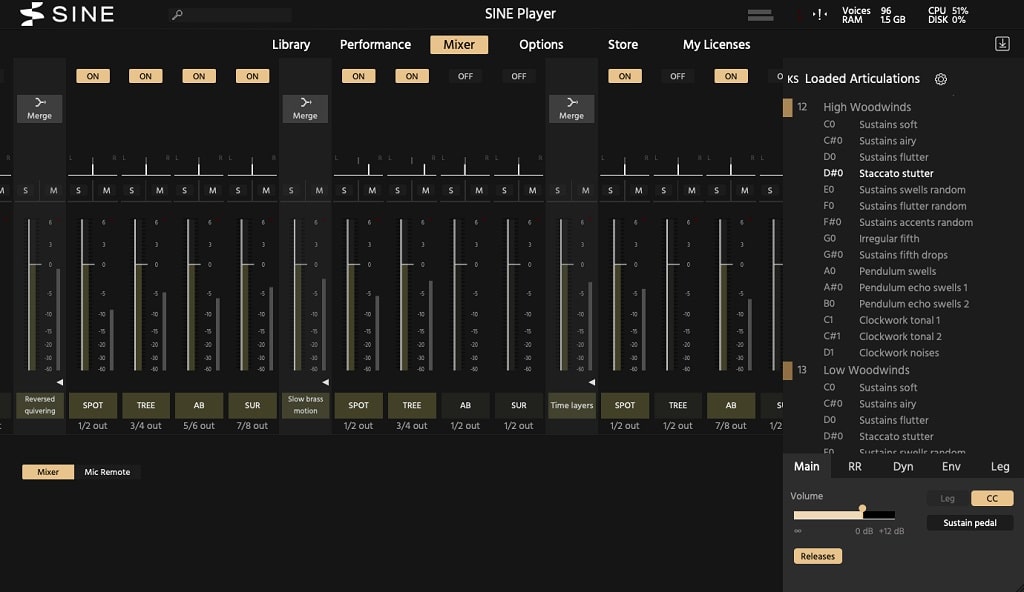Image resolution: width=1024 pixels, height=592 pixels.
Task: Switch to the Performance tab
Action: click(x=375, y=45)
